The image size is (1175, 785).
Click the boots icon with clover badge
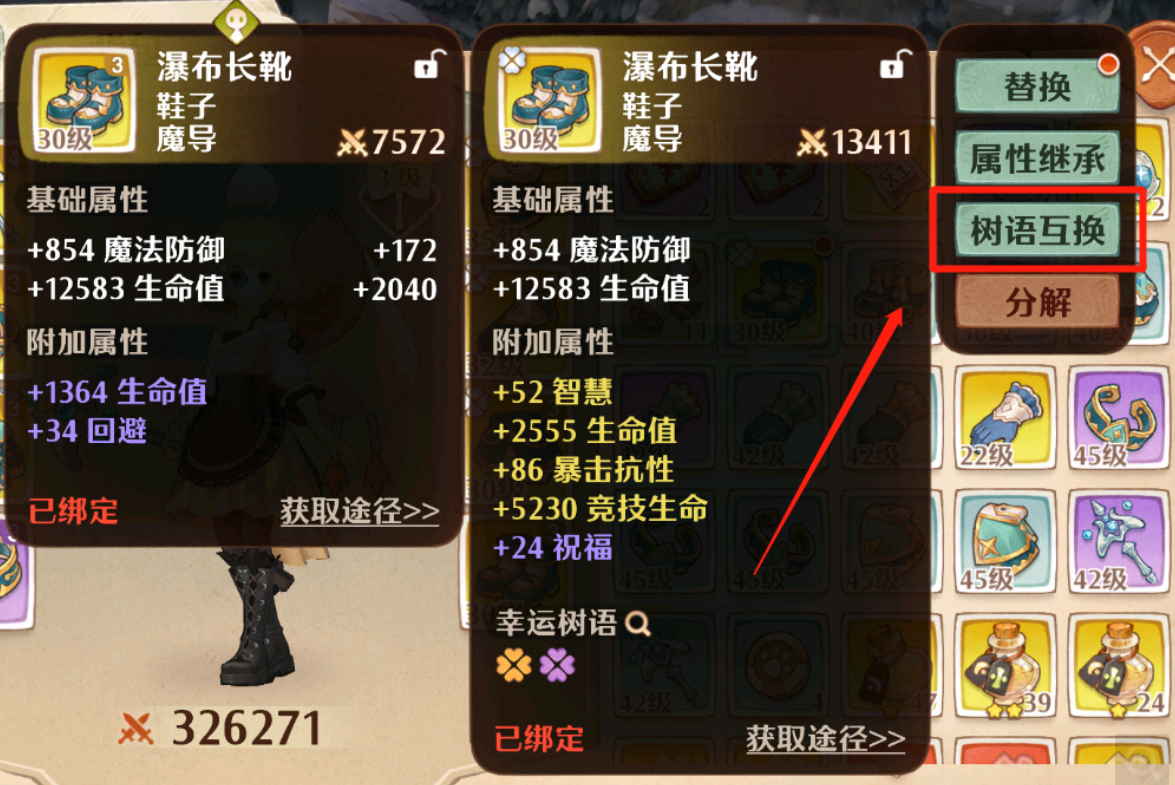551,100
